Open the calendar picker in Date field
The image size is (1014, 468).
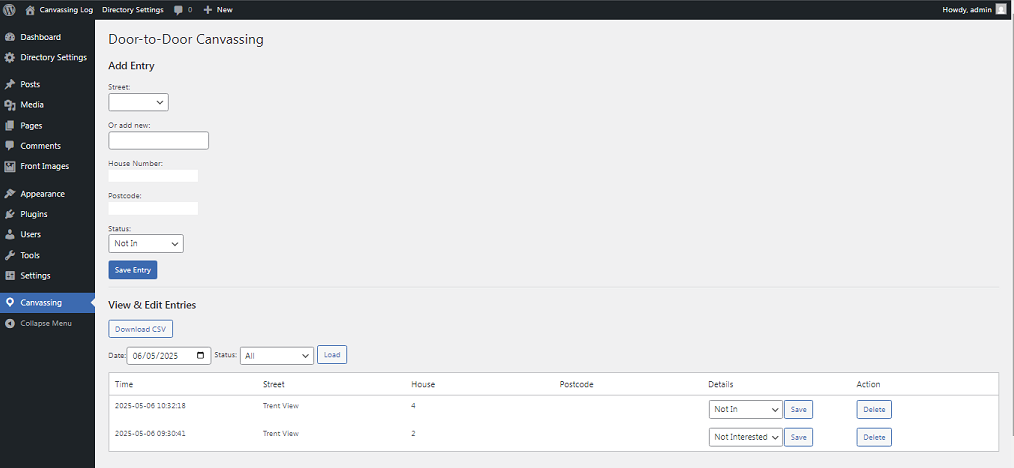(201, 355)
